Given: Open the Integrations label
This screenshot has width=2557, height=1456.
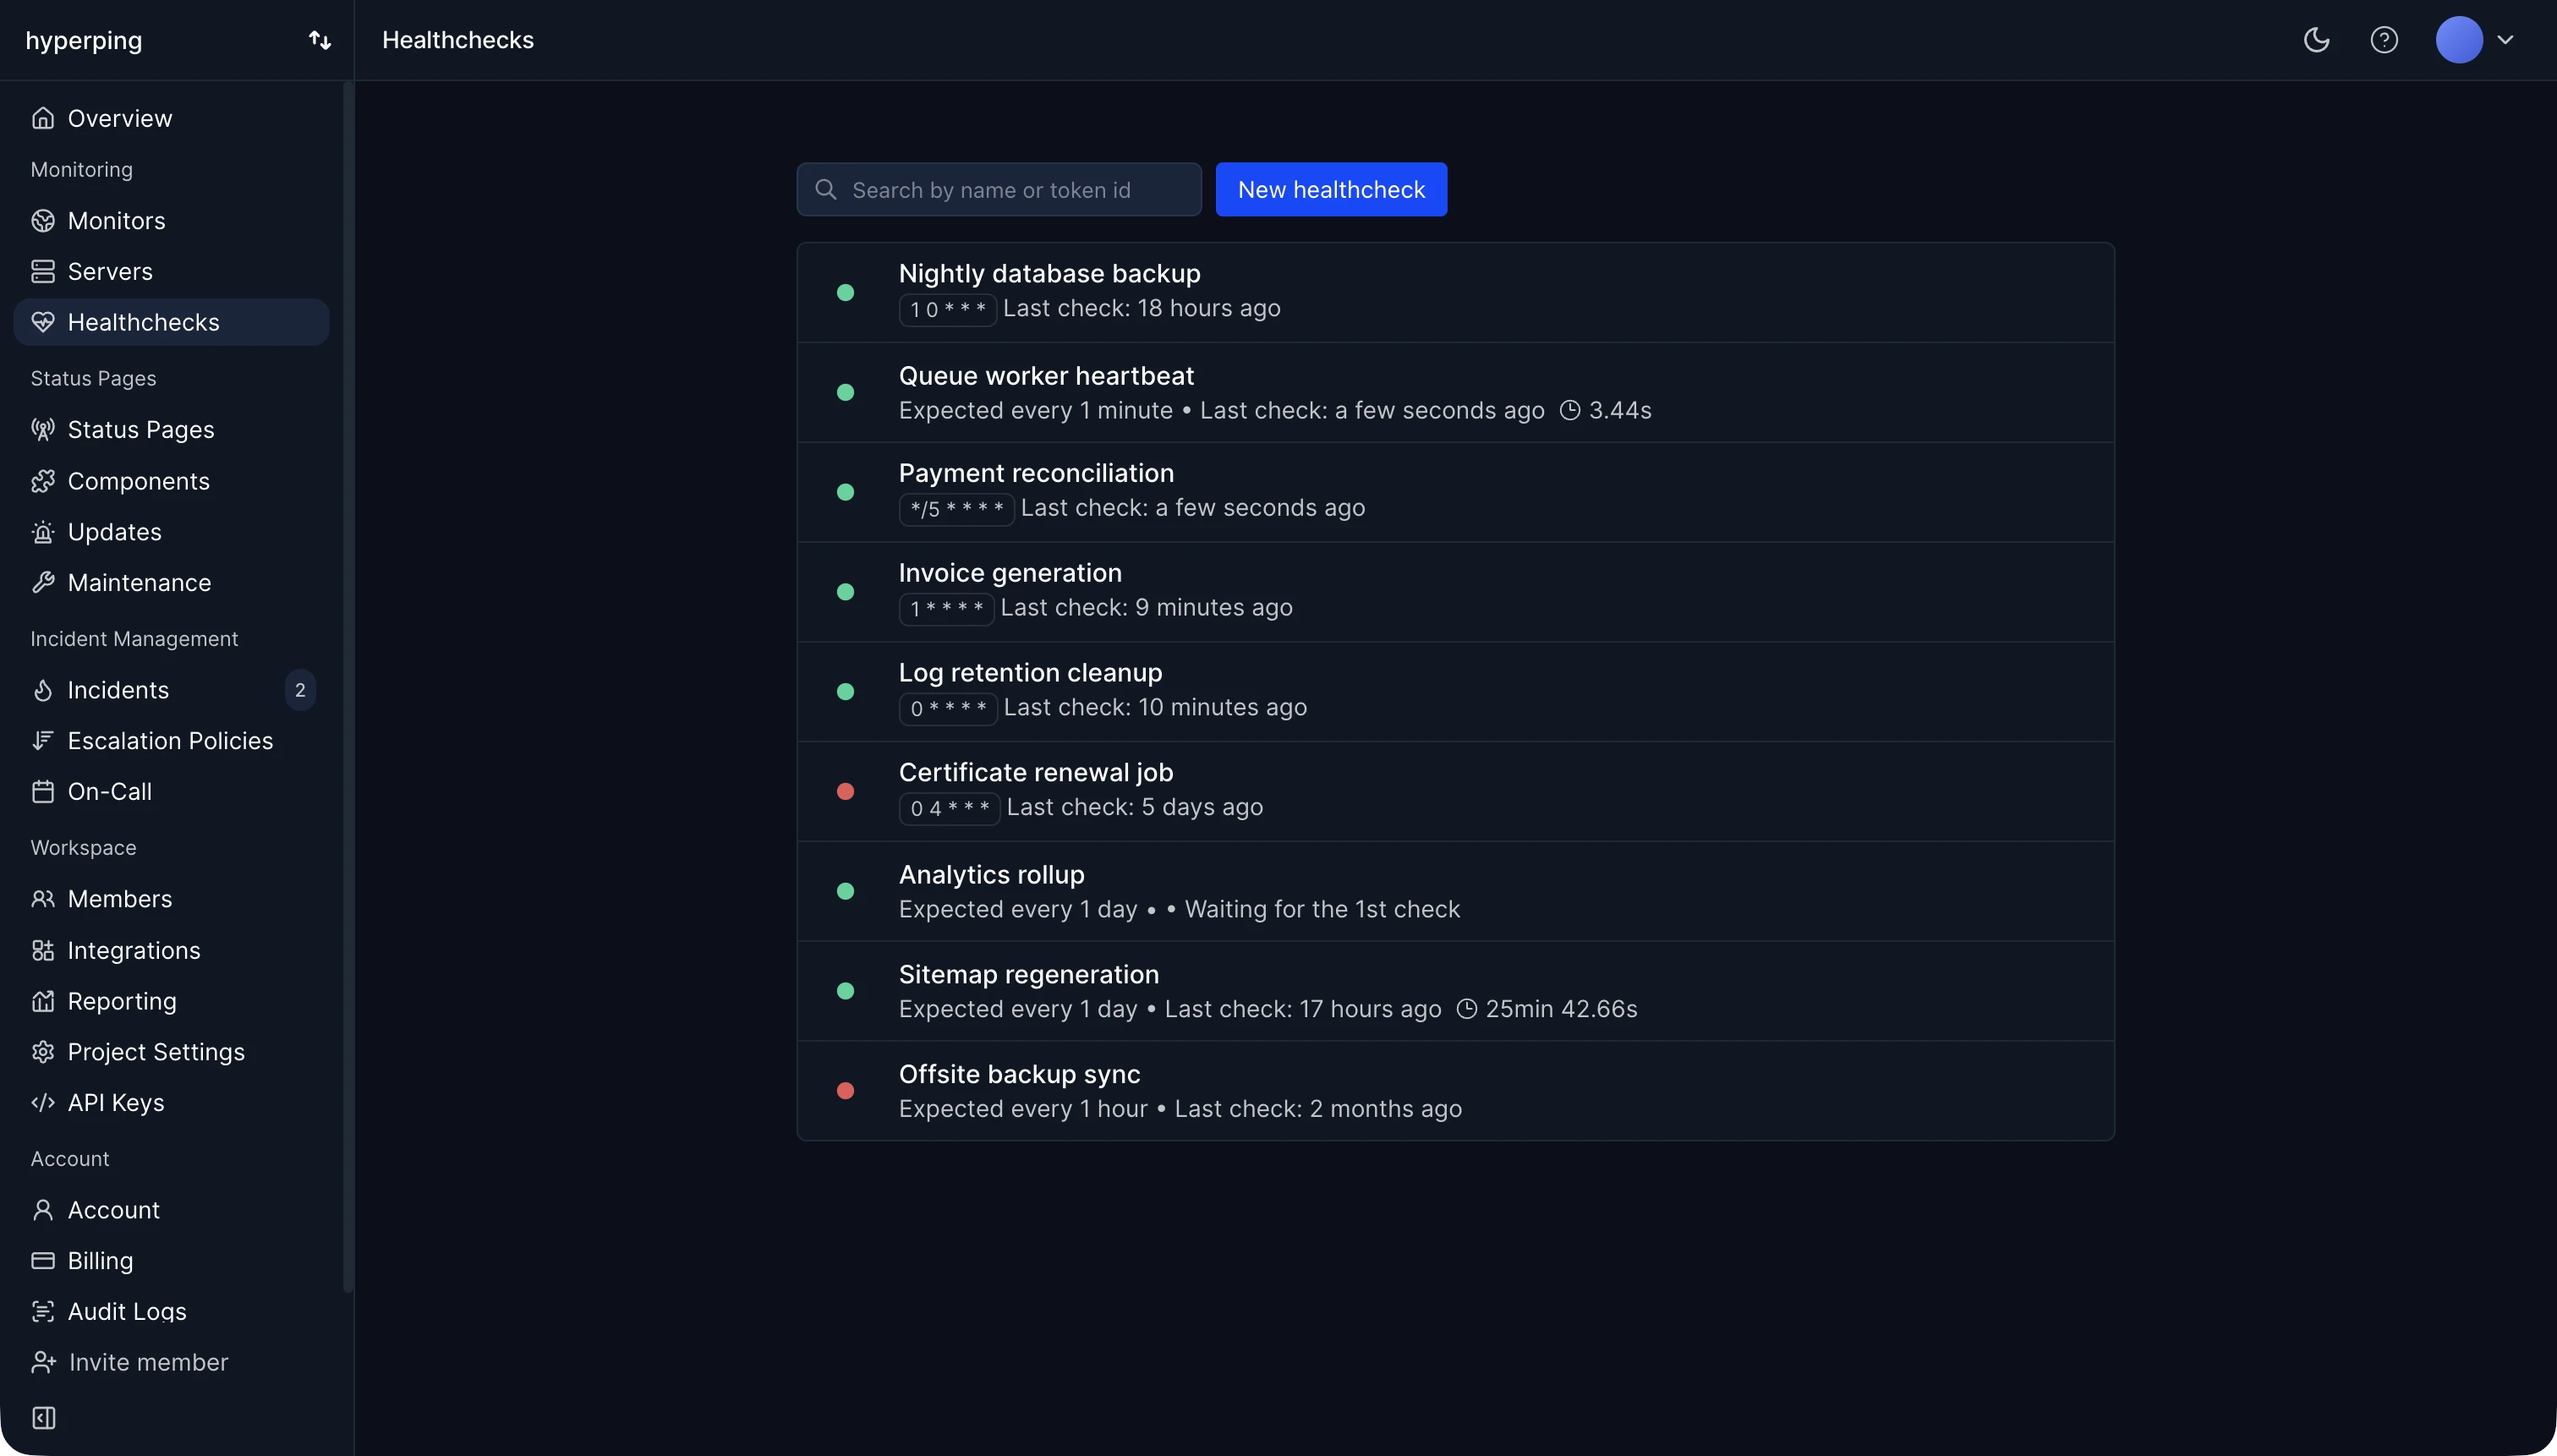Looking at the screenshot, I should click(134, 950).
